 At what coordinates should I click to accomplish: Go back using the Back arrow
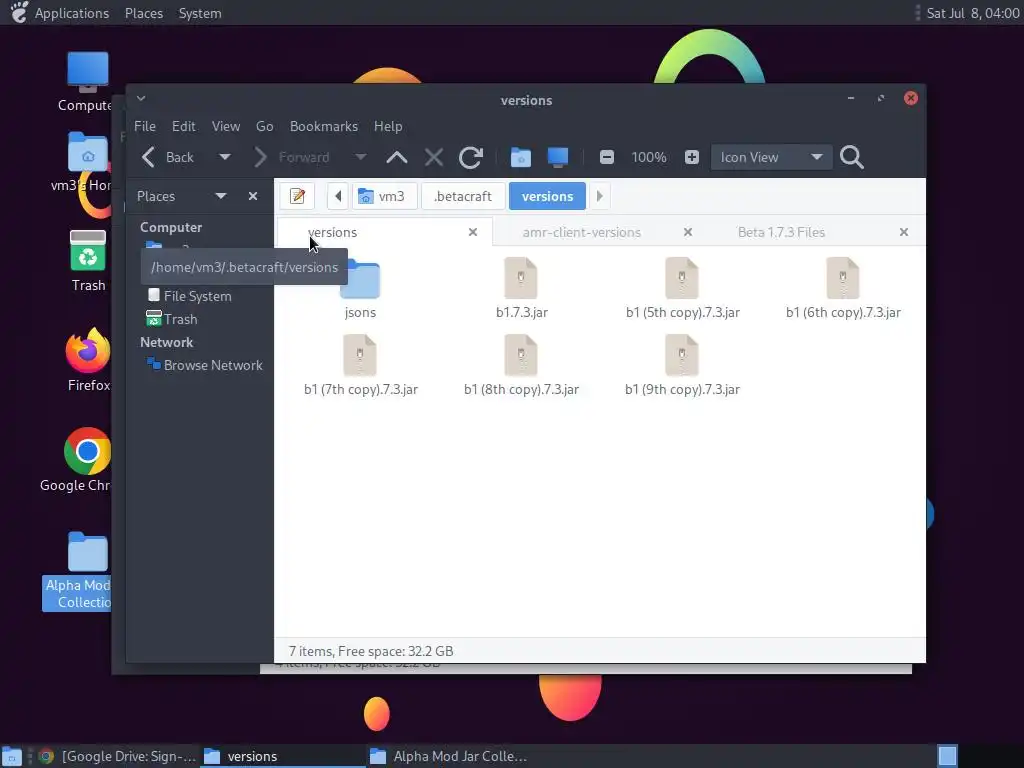pyautogui.click(x=167, y=157)
